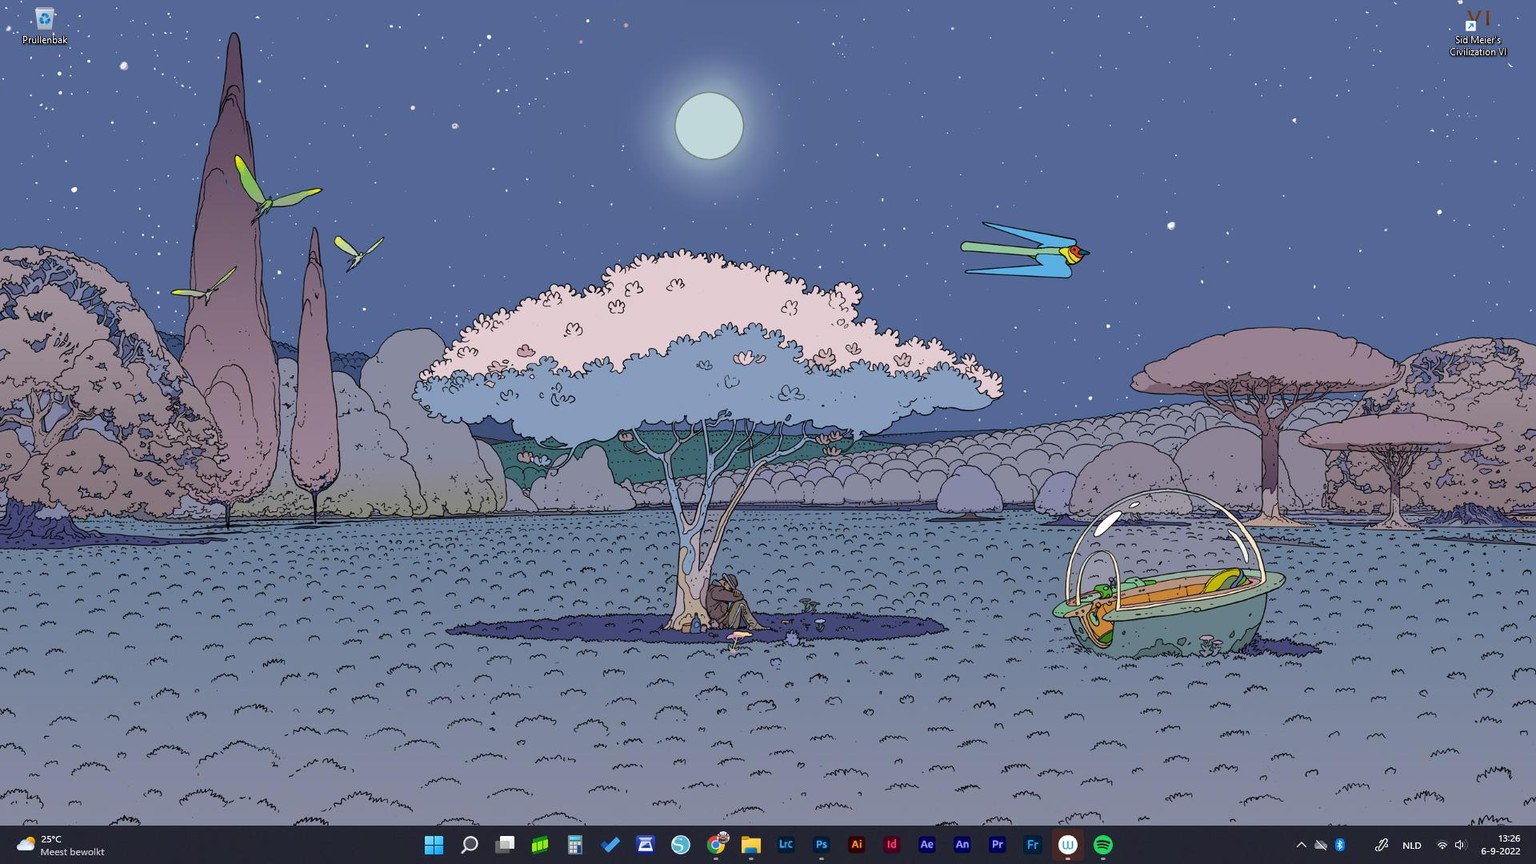Screen dimensions: 1536x864
Task: Launch Adobe Illustrator (Ai)
Action: [x=856, y=845]
